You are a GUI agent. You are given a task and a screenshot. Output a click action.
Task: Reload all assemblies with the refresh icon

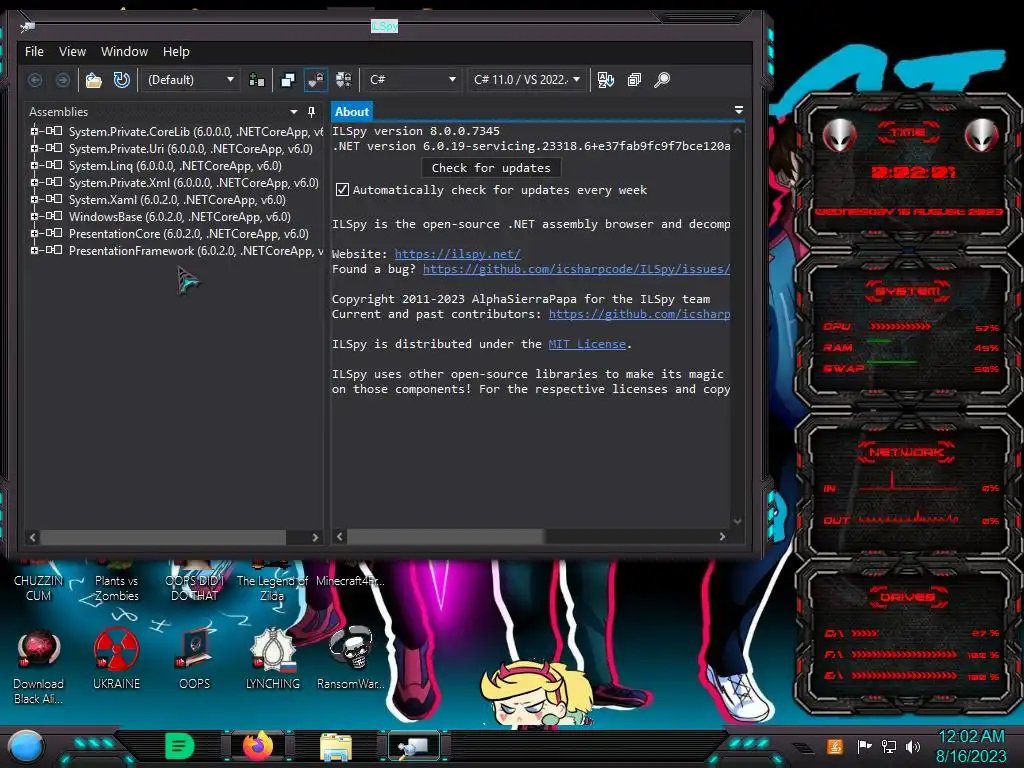(121, 80)
